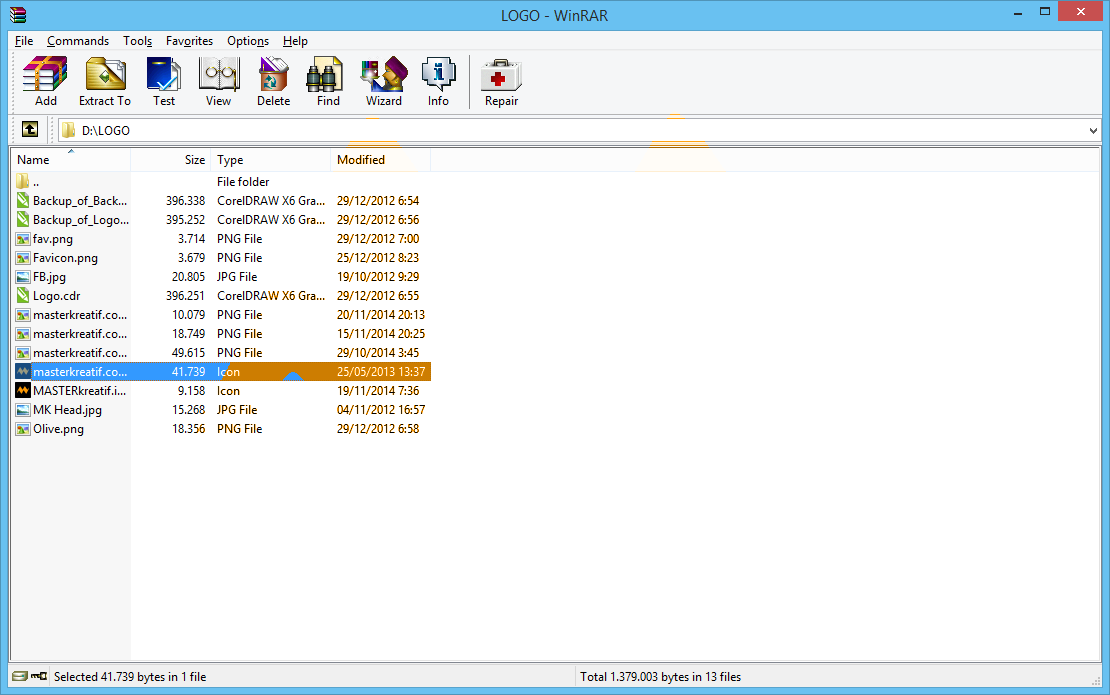Click the folder icon in address bar
1110x695 pixels.
click(x=69, y=130)
